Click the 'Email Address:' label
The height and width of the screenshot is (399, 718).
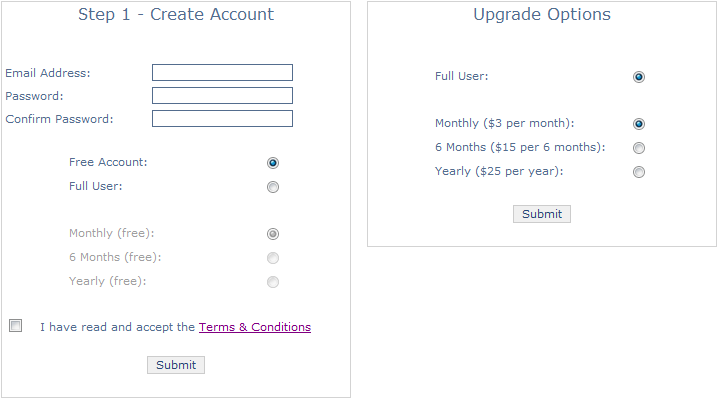point(48,73)
